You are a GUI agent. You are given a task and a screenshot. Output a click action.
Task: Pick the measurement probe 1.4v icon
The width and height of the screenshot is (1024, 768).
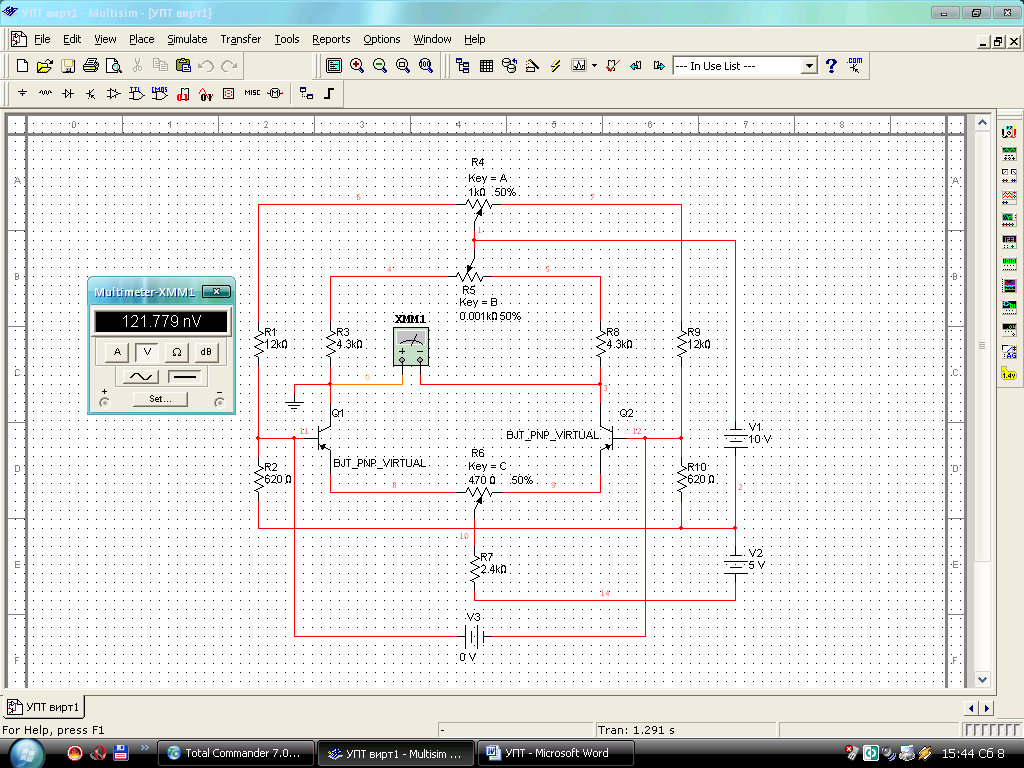[x=1009, y=374]
